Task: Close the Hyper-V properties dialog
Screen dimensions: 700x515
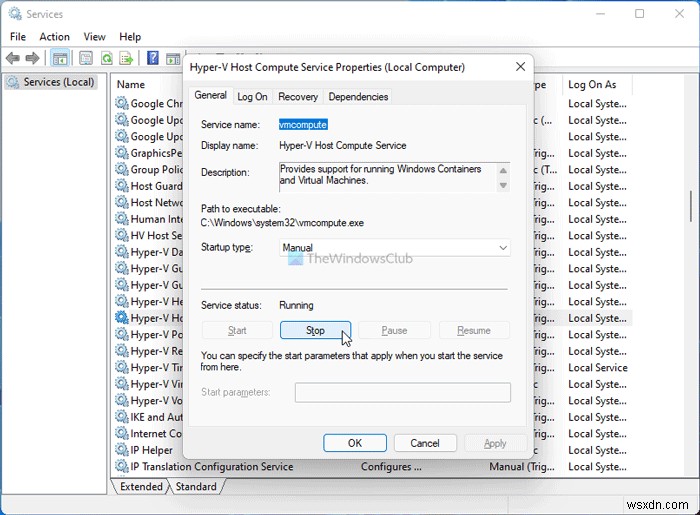Action: point(521,67)
